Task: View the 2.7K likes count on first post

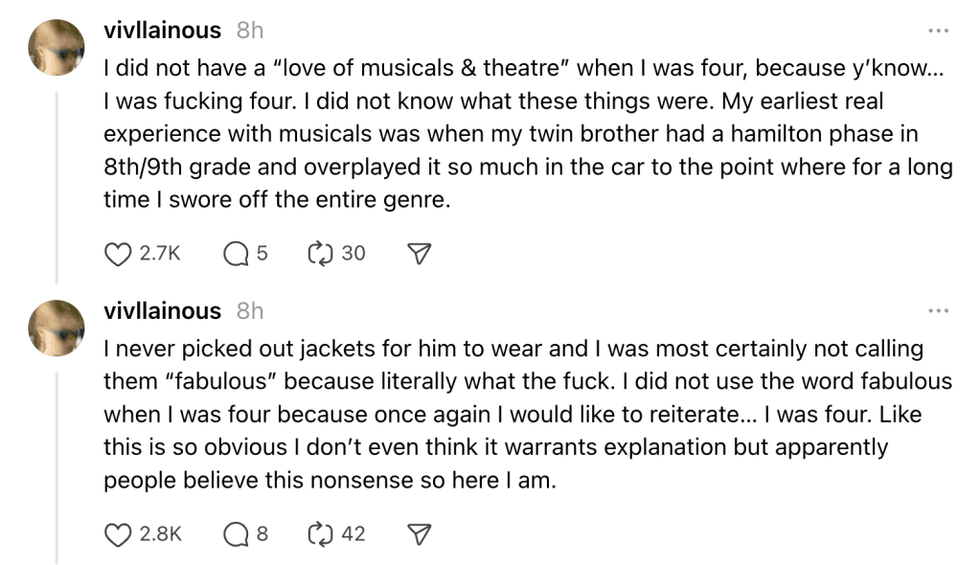Action: click(x=160, y=254)
